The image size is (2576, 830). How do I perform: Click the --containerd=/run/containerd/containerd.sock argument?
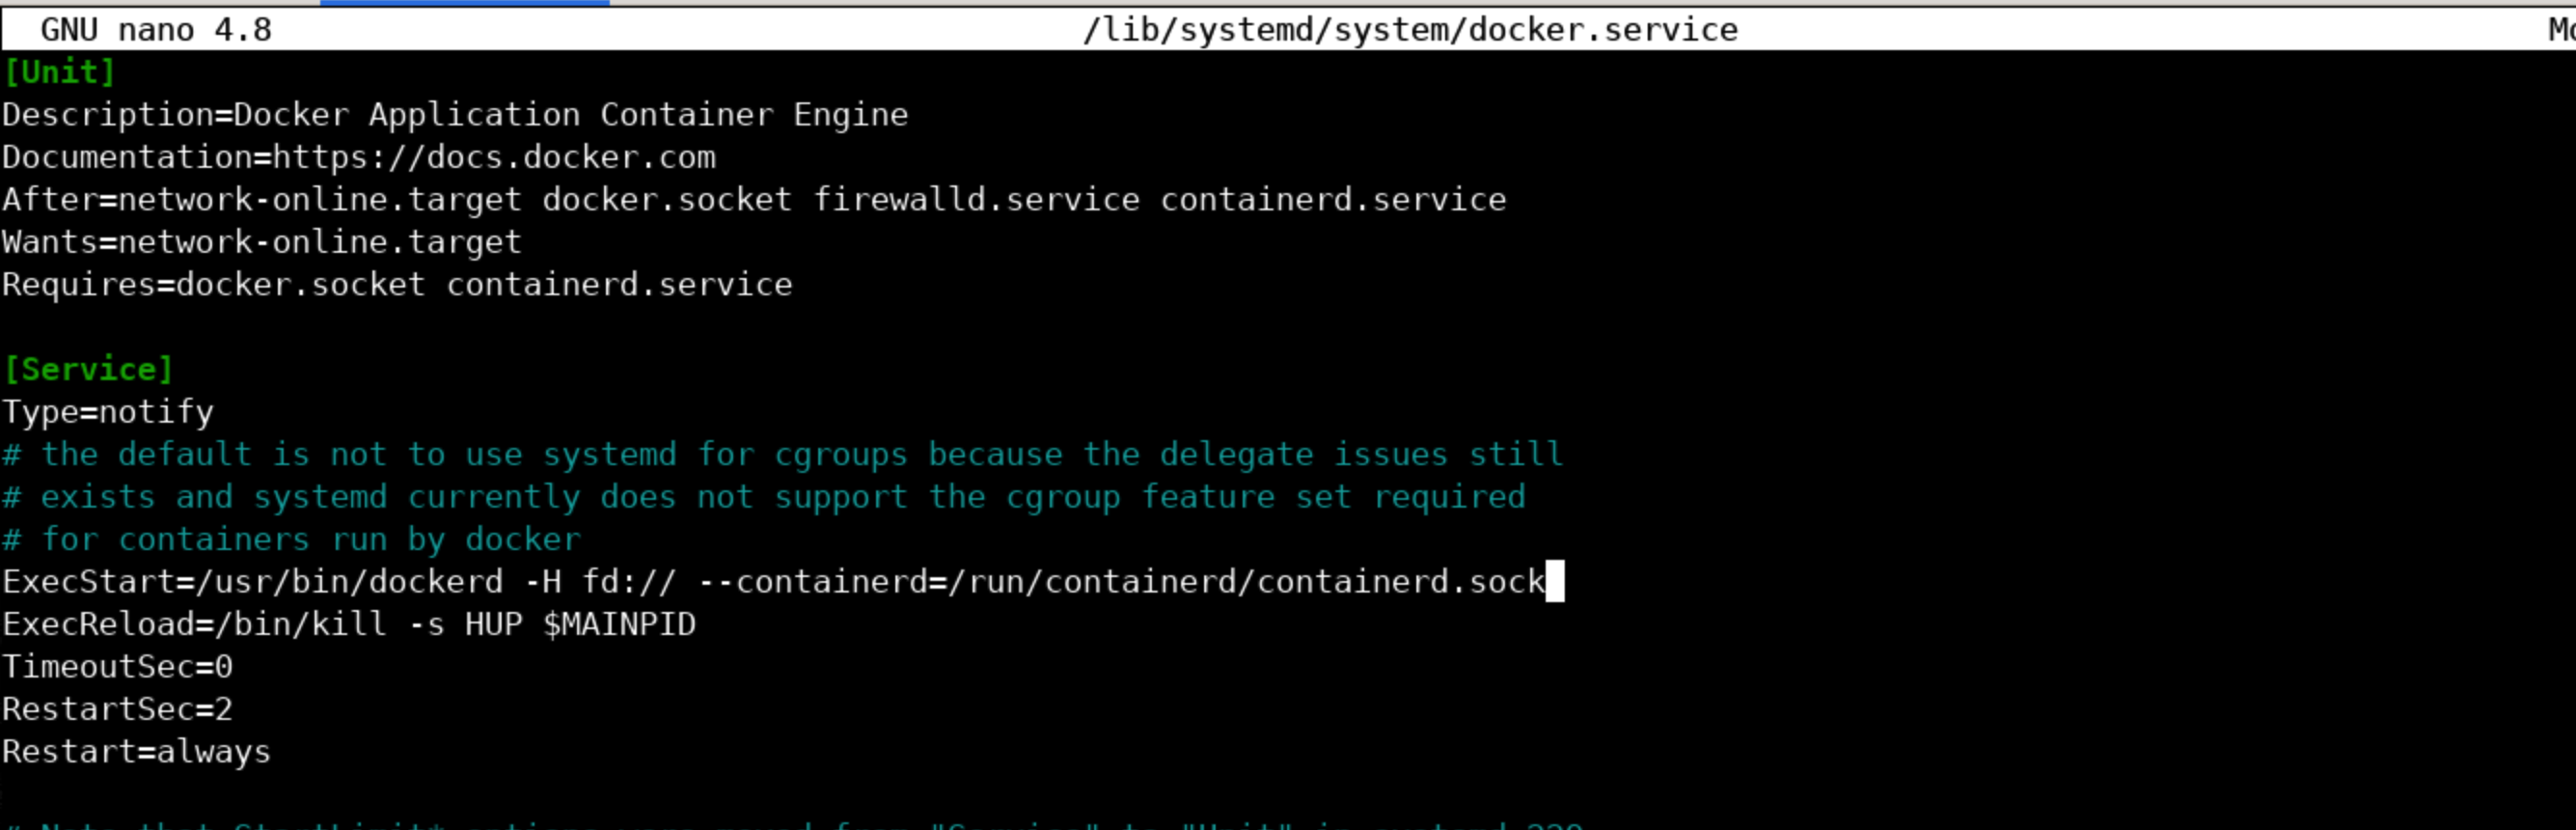pyautogui.click(x=1121, y=583)
